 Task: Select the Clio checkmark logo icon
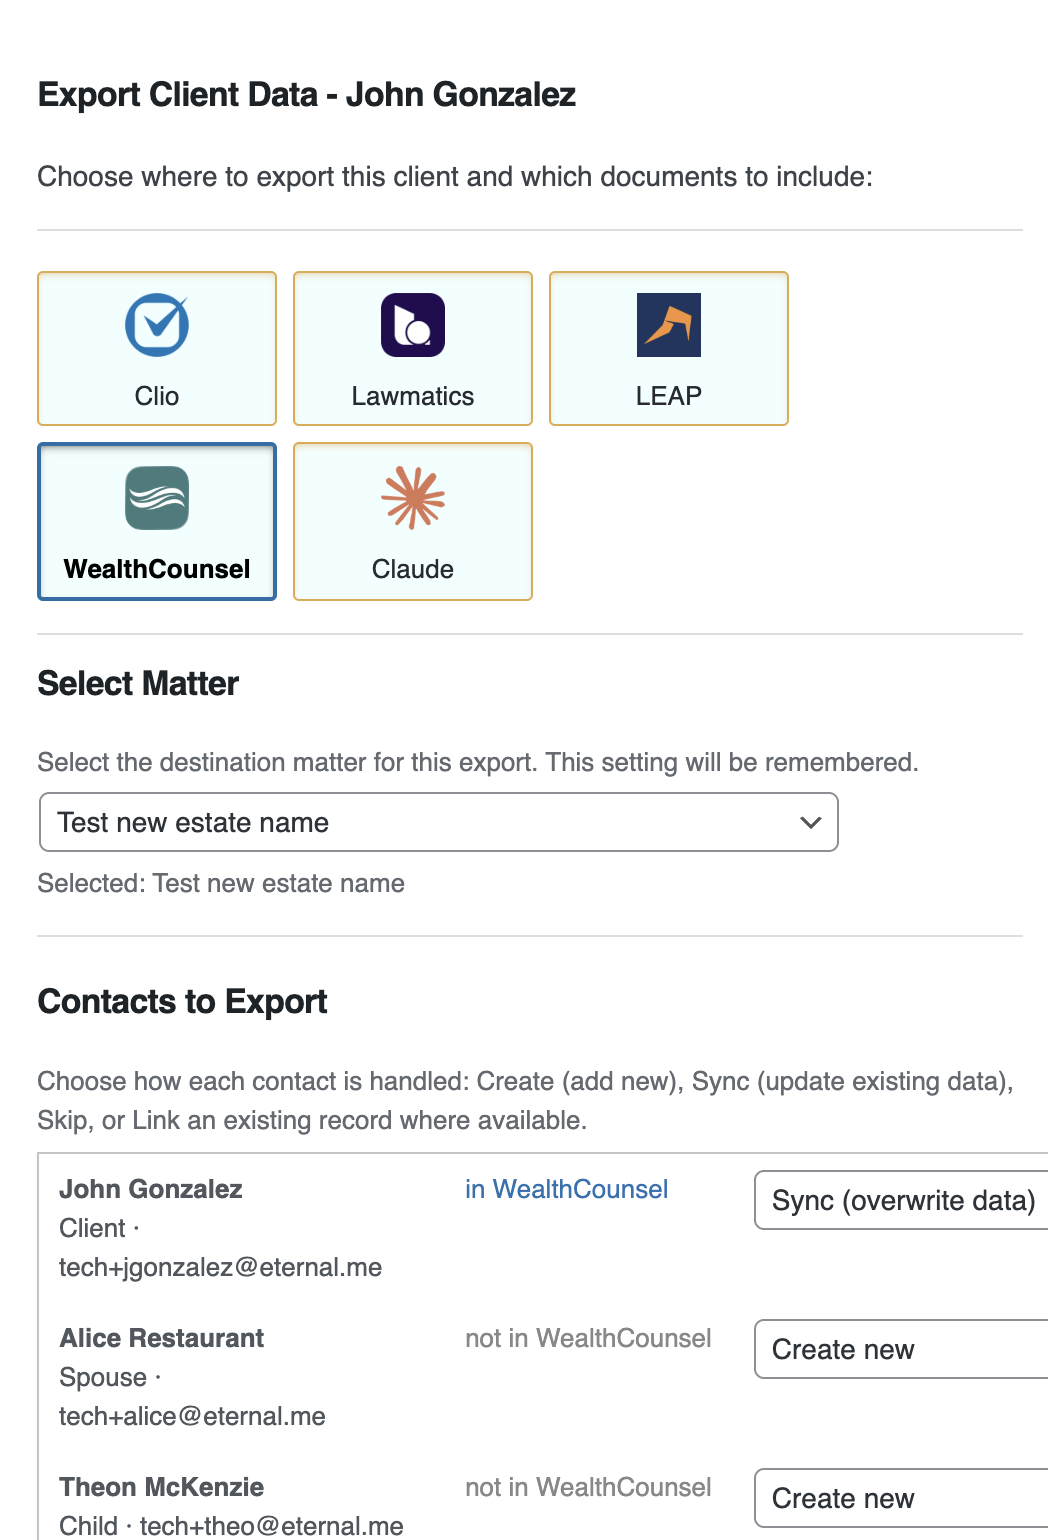157,325
